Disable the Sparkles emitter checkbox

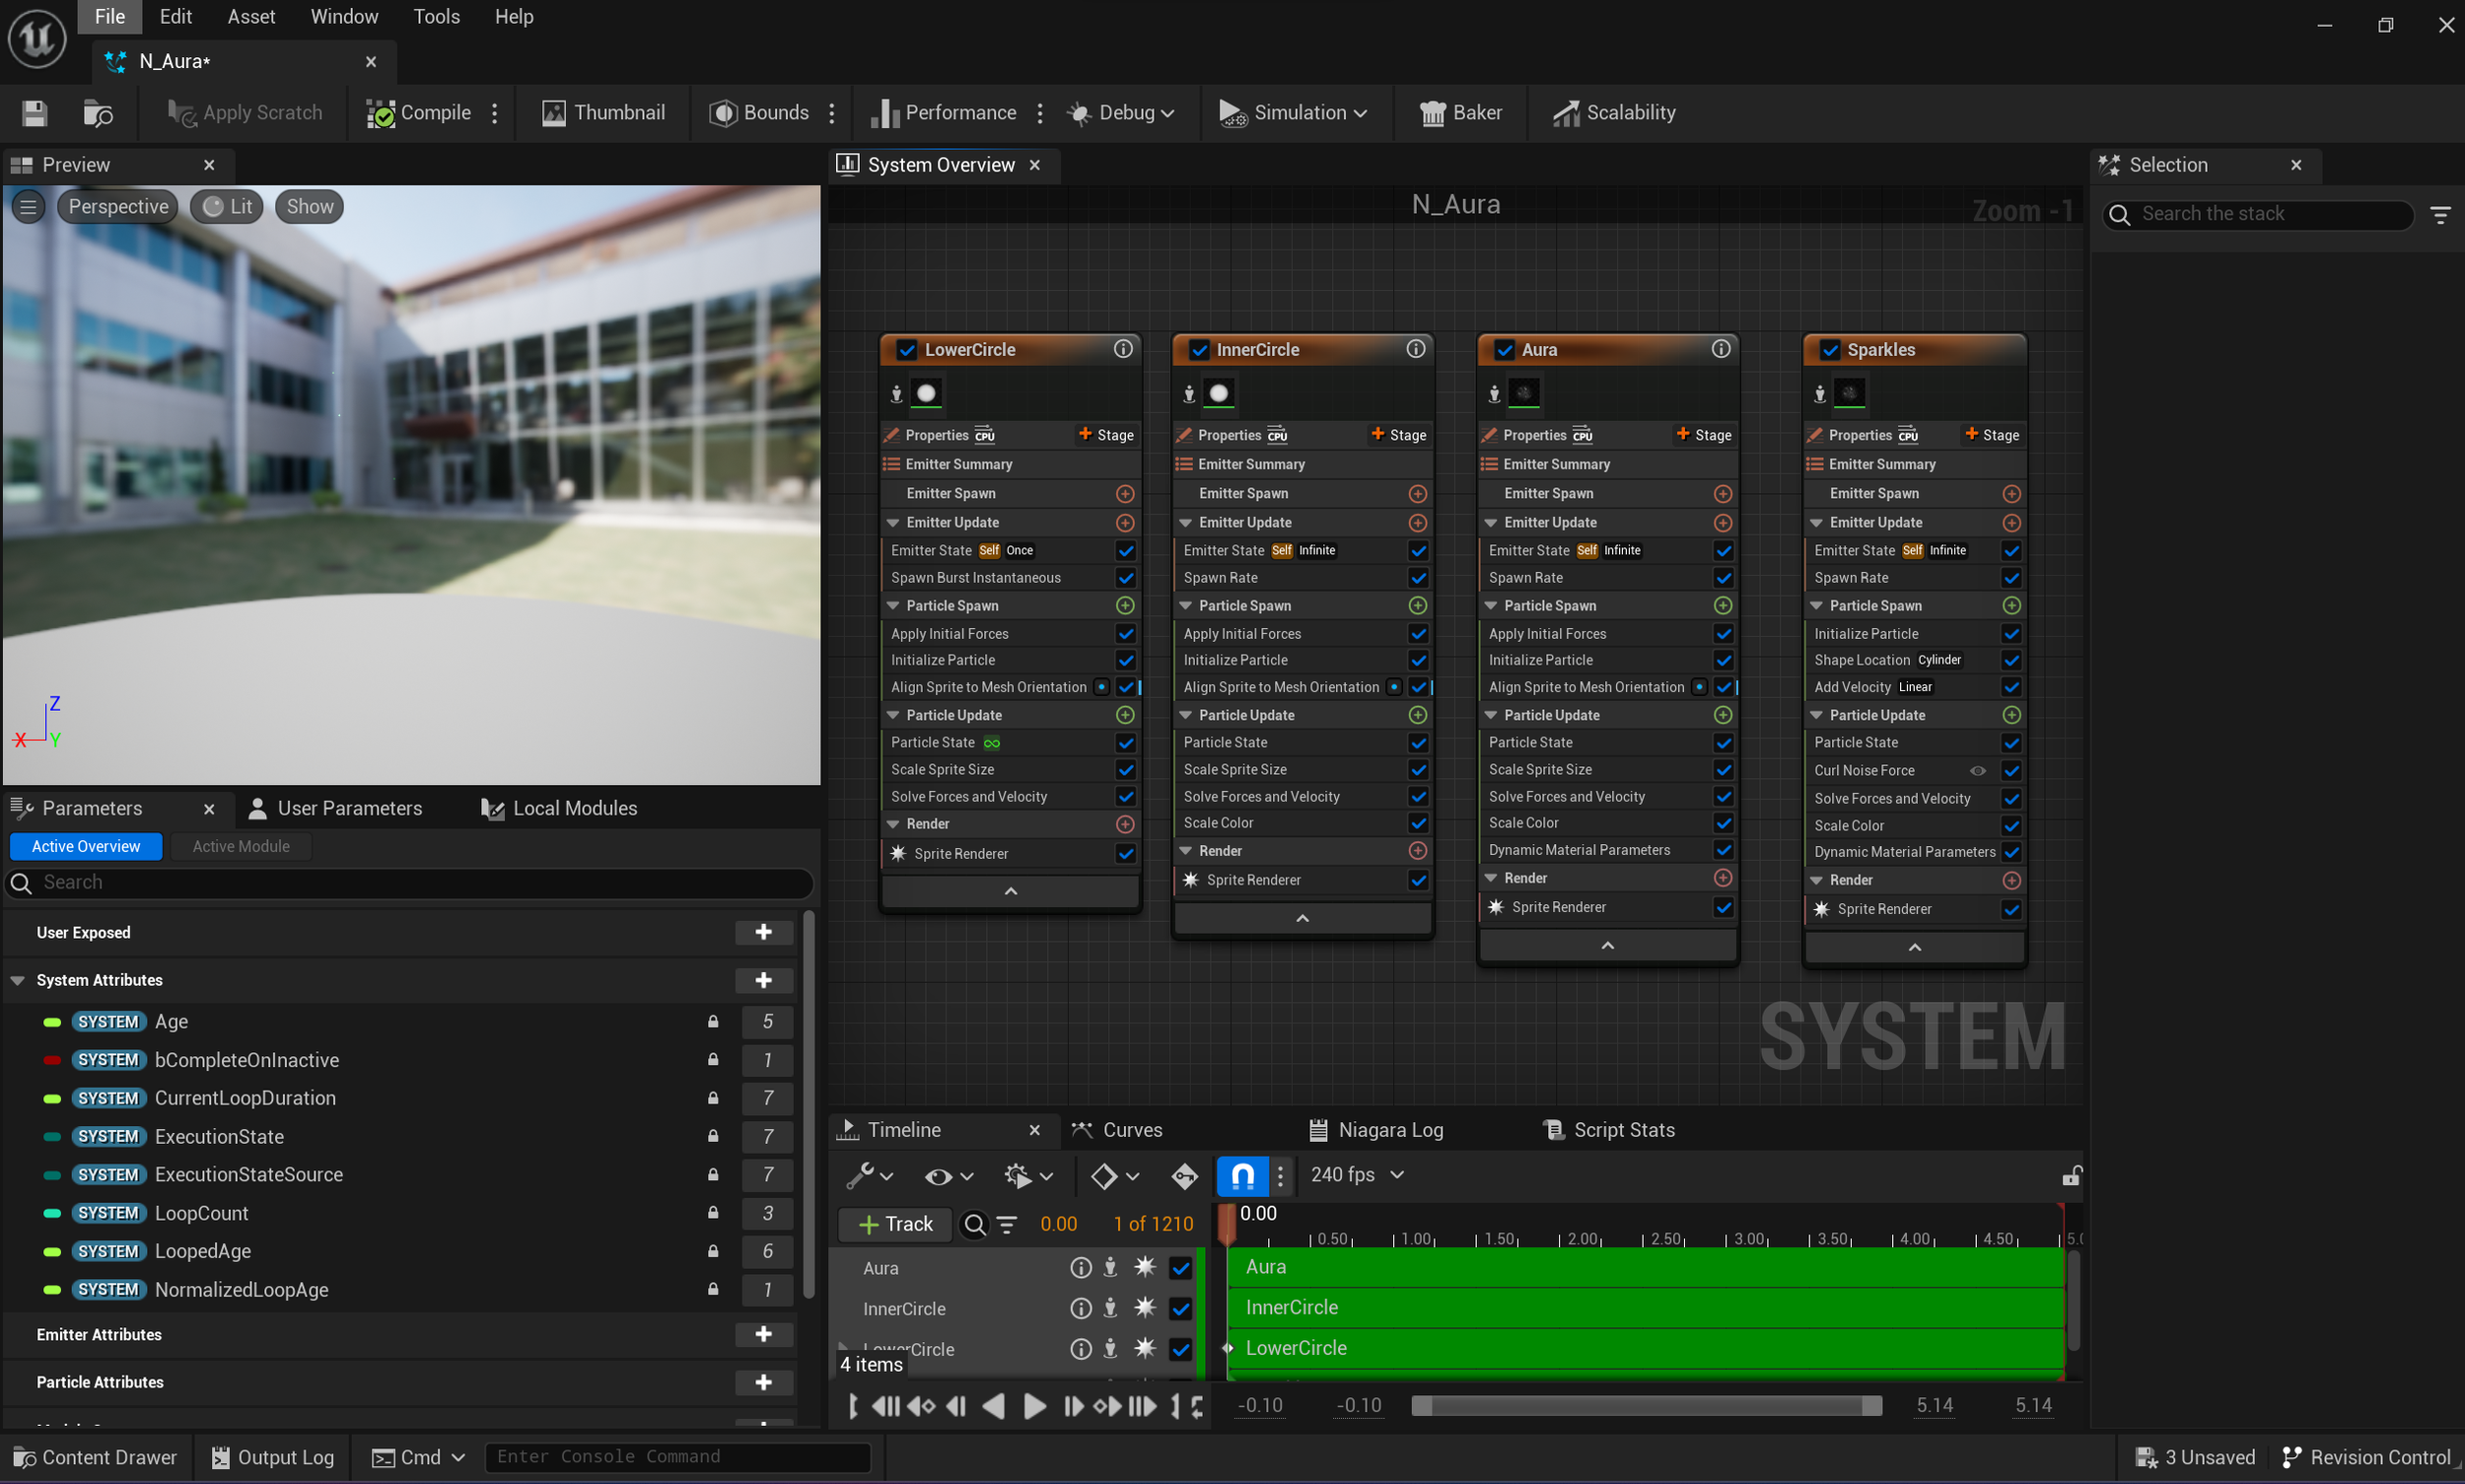coord(1830,350)
